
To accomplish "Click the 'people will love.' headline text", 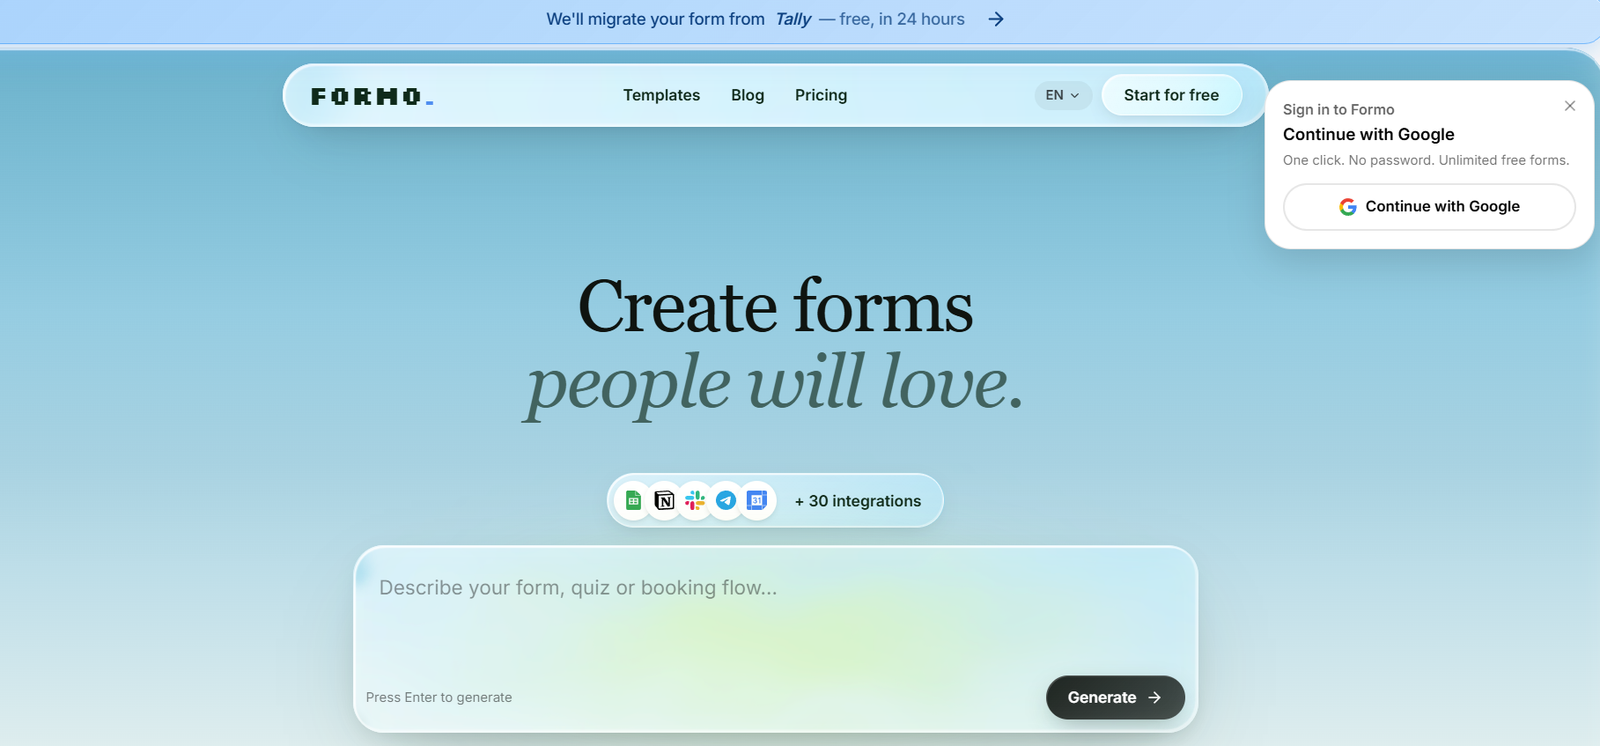I will 775,384.
